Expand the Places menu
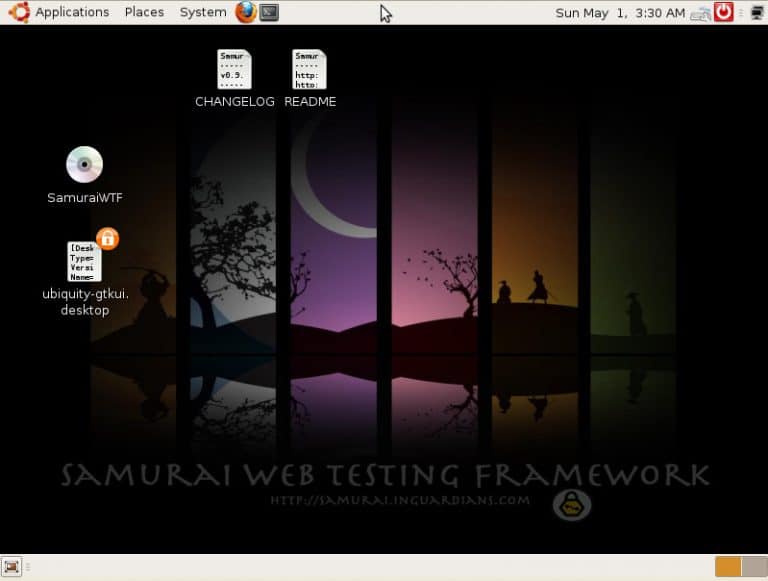Screen dimensions: 768x581 point(144,12)
